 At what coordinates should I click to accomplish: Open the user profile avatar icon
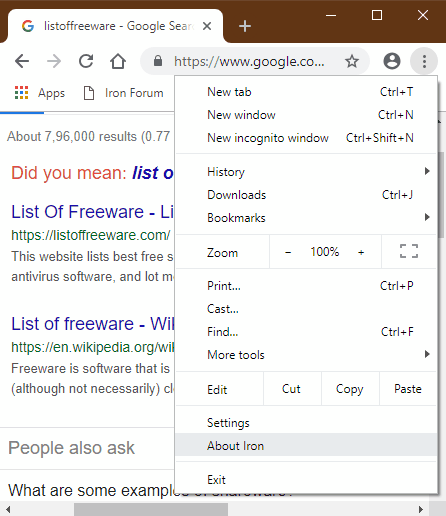click(x=392, y=61)
